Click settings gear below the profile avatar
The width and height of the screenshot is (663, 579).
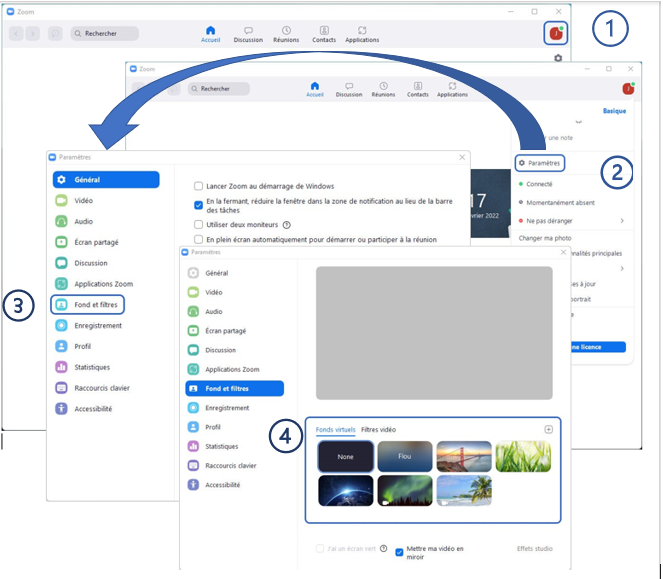[558, 58]
